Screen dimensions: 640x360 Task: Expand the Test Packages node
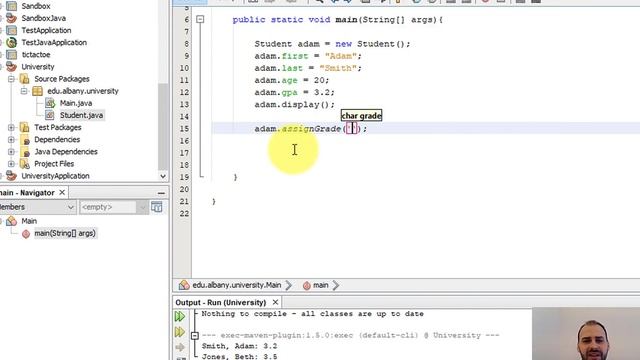11,127
